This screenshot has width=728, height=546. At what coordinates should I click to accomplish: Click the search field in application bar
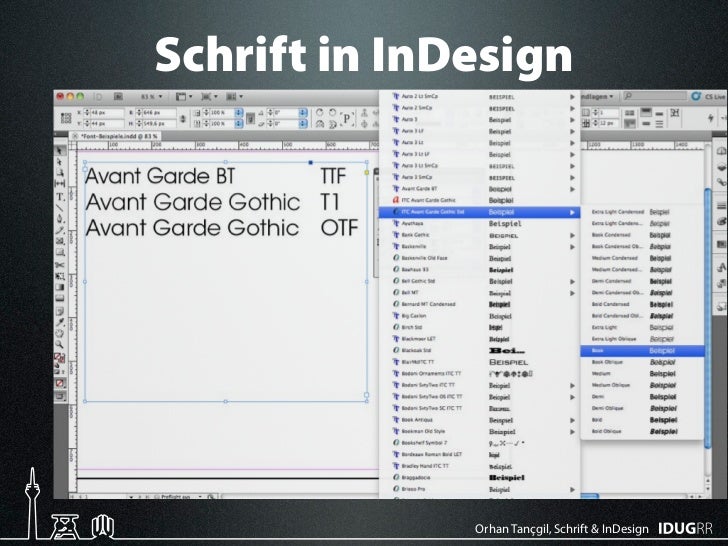654,96
